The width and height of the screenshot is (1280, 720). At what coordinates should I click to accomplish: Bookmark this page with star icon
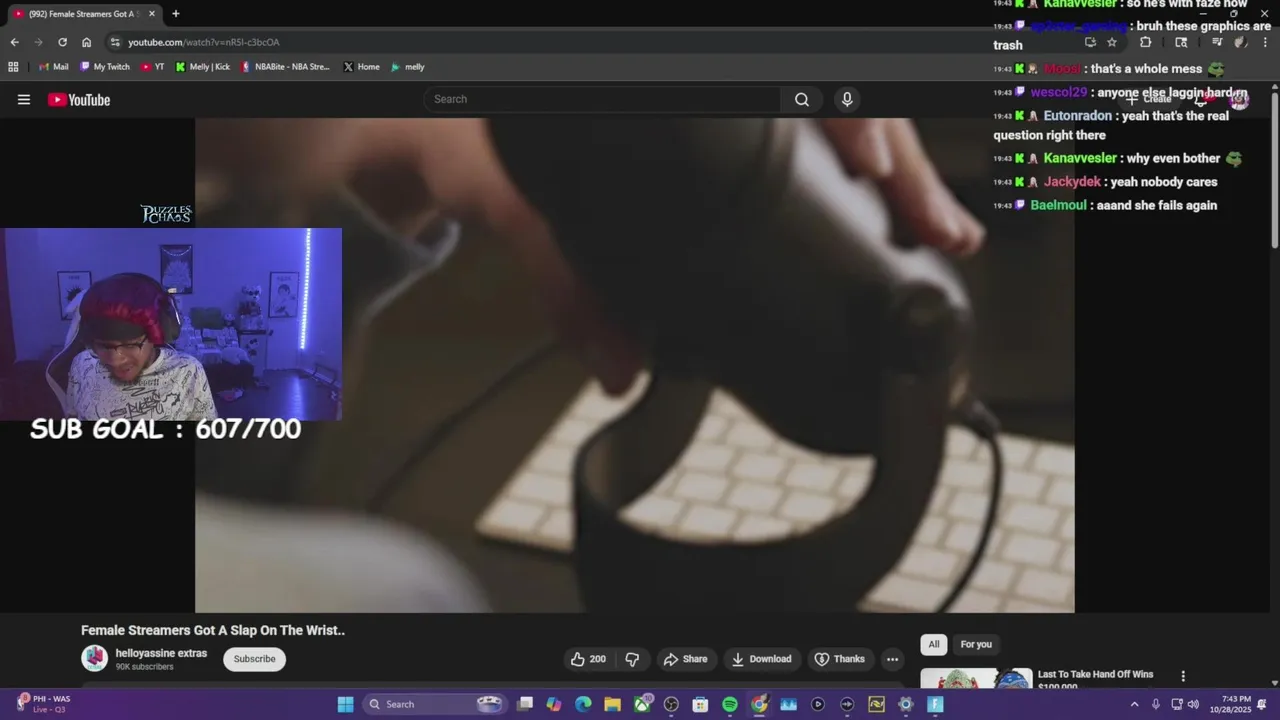tap(1112, 42)
